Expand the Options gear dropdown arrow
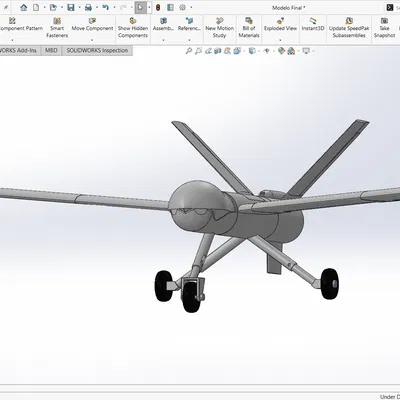Viewport: 400px width, 400px height. (x=191, y=7)
